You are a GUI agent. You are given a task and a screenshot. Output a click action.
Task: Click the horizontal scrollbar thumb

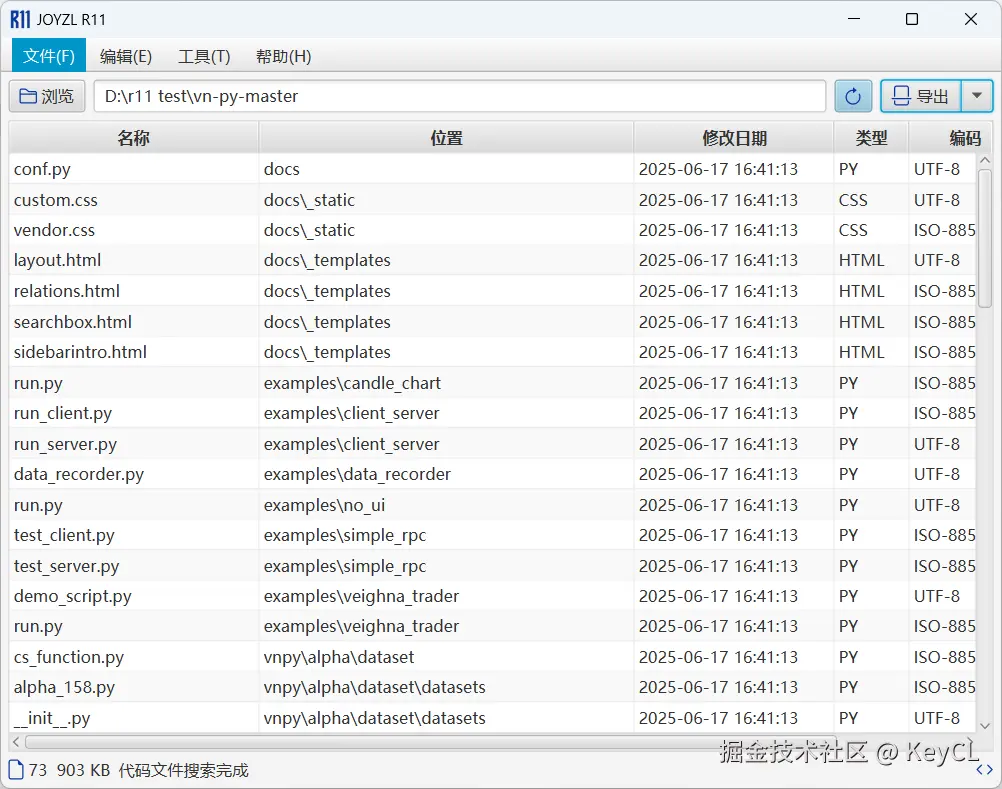pos(430,742)
